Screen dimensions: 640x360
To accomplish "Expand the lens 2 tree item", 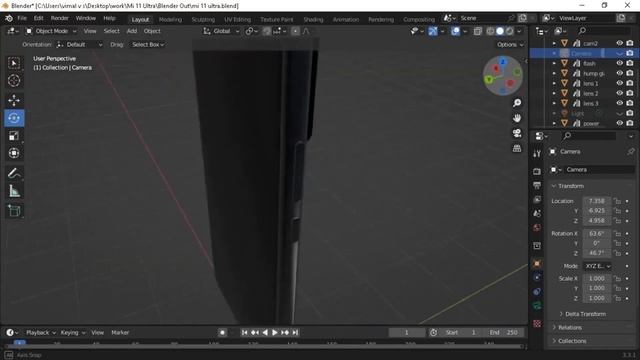I will click(554, 93).
